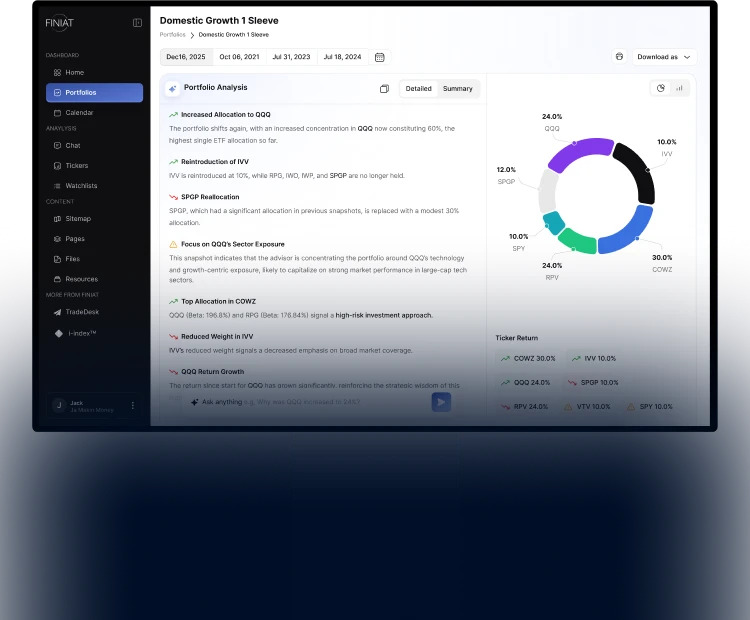Click the Sitemap icon

pyautogui.click(x=57, y=219)
